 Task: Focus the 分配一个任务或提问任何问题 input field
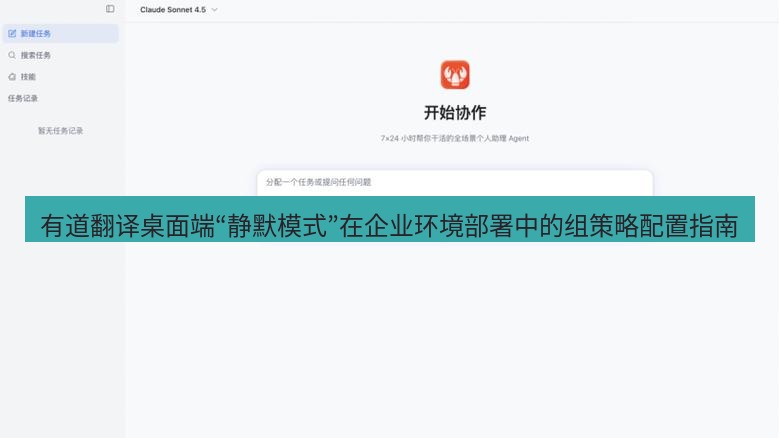point(455,183)
